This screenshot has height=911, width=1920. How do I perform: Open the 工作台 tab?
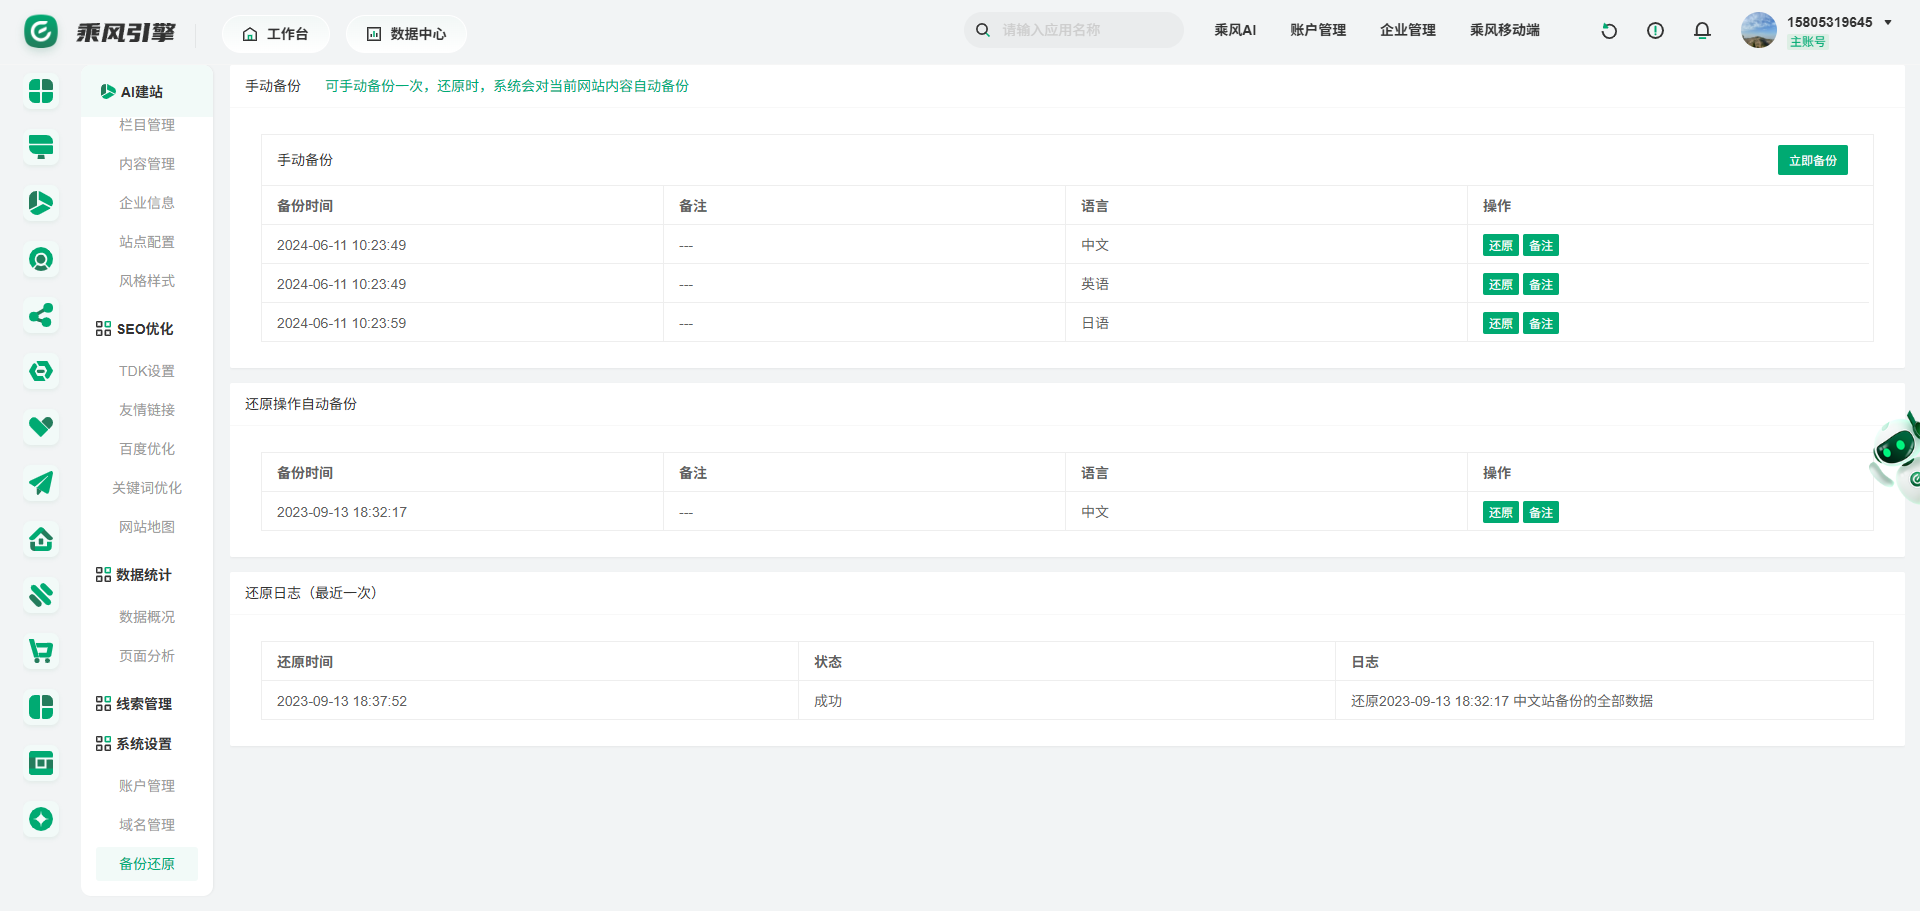tap(275, 34)
